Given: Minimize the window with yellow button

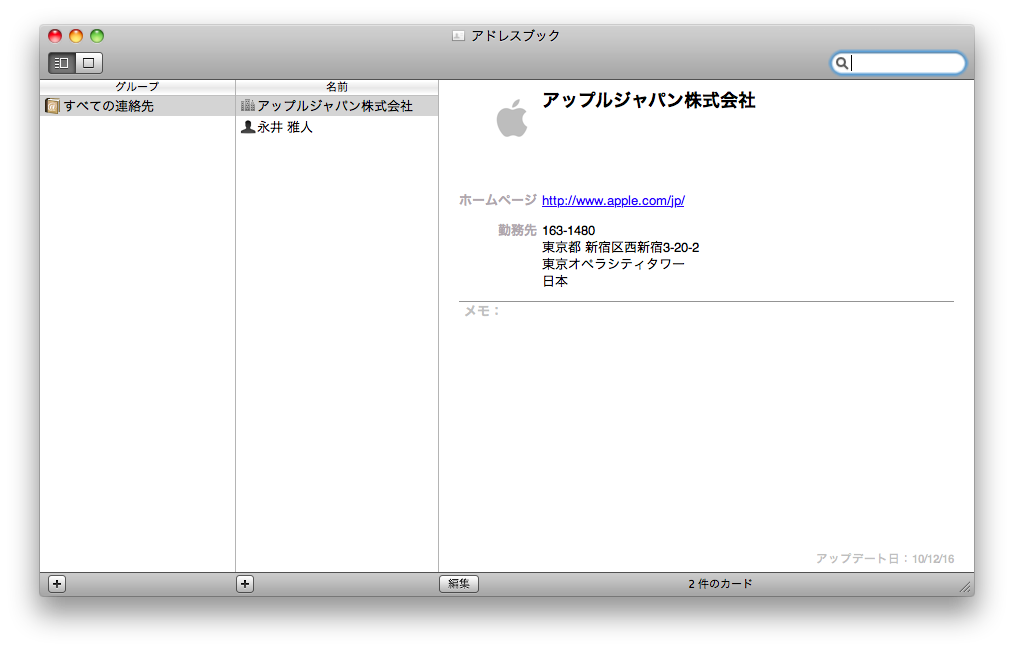Looking at the screenshot, I should pyautogui.click(x=76, y=36).
